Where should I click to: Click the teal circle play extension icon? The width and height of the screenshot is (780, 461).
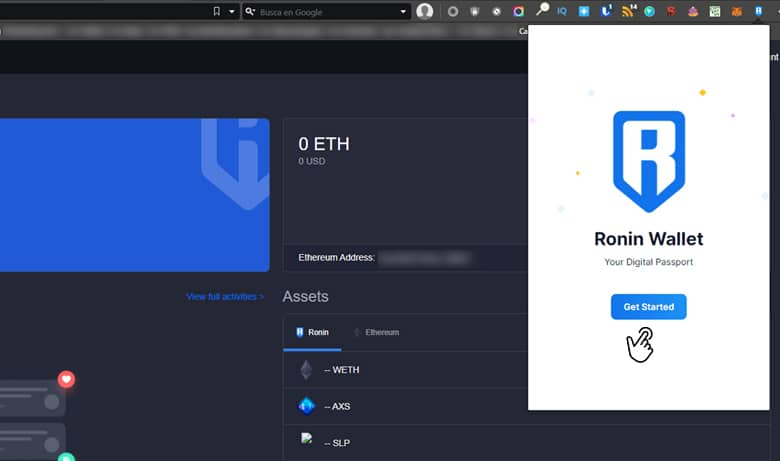click(650, 11)
